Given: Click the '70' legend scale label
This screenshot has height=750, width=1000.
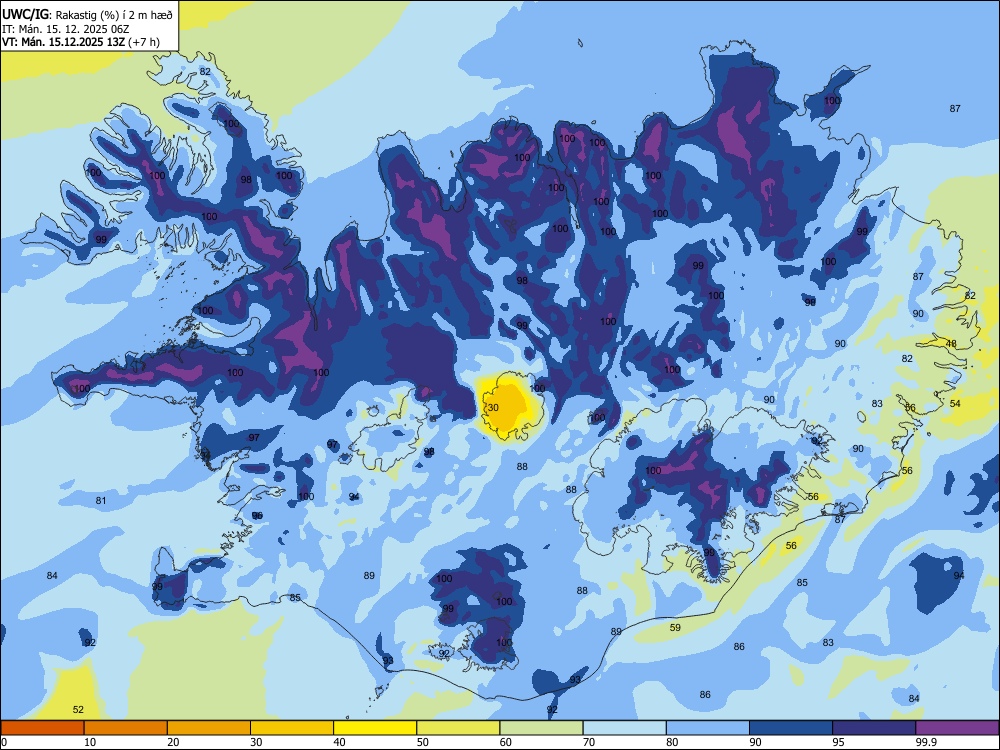Looking at the screenshot, I should [x=589, y=742].
